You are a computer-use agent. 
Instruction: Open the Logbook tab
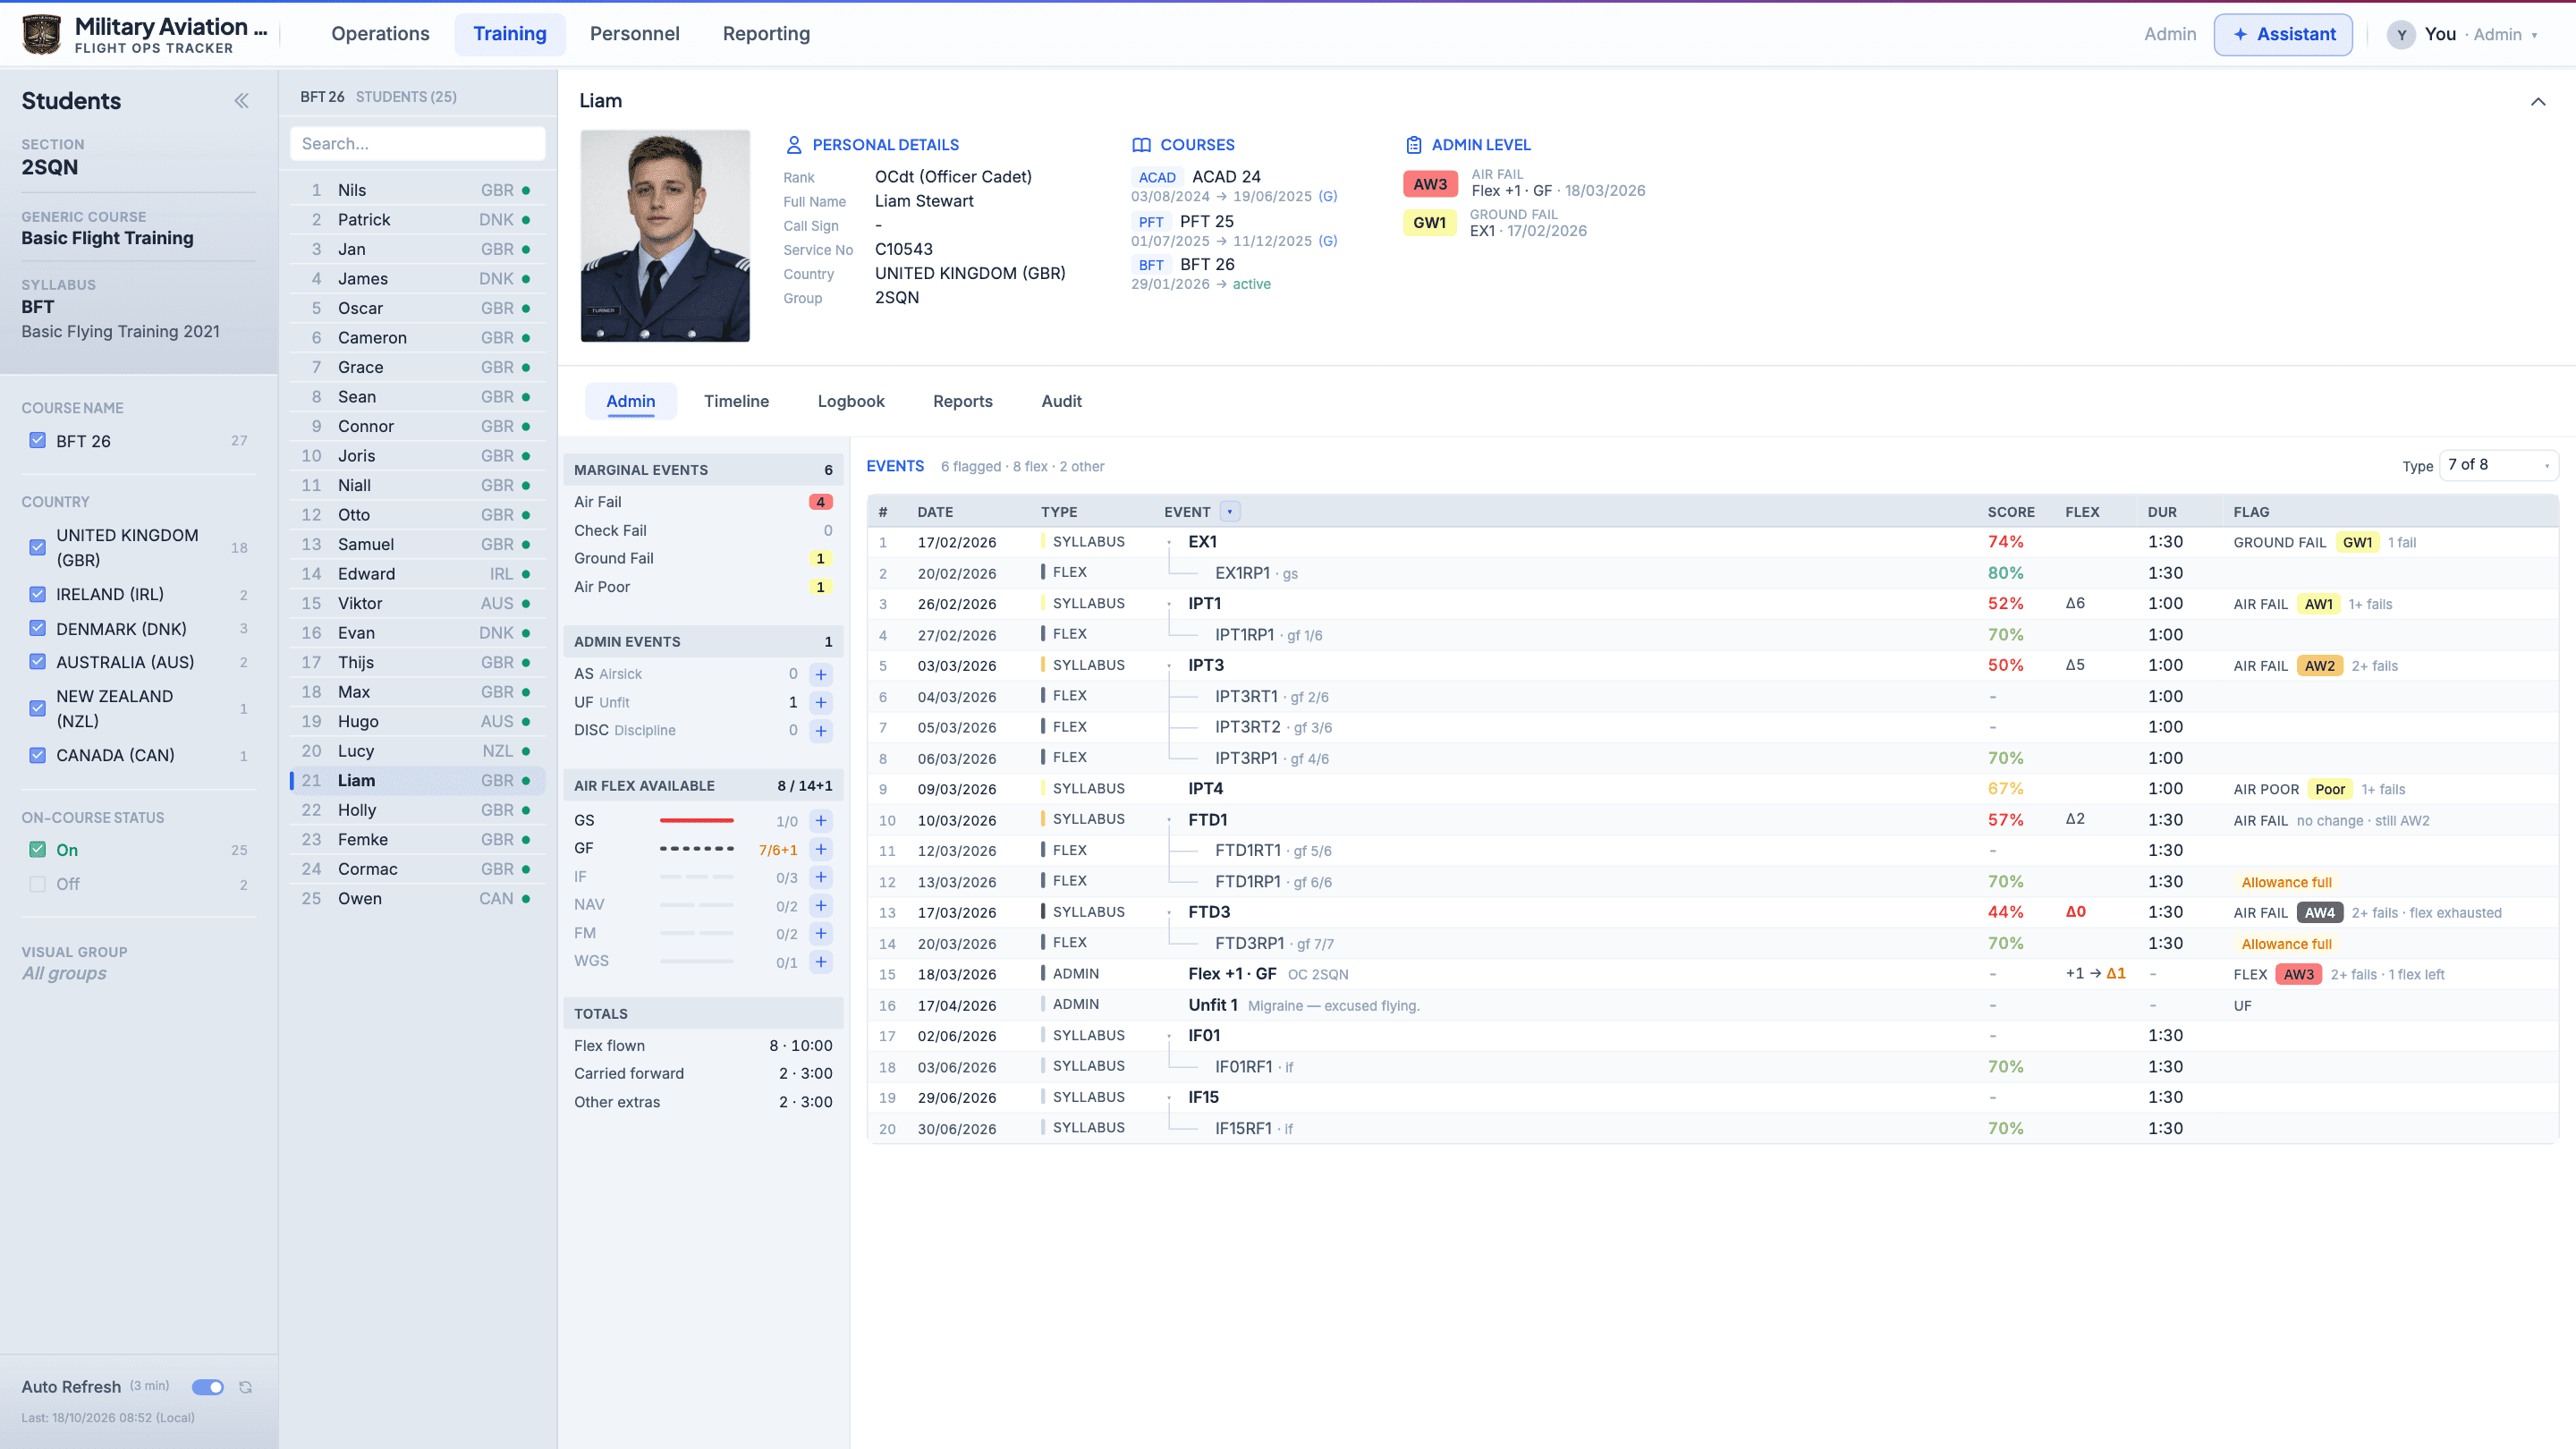point(850,401)
